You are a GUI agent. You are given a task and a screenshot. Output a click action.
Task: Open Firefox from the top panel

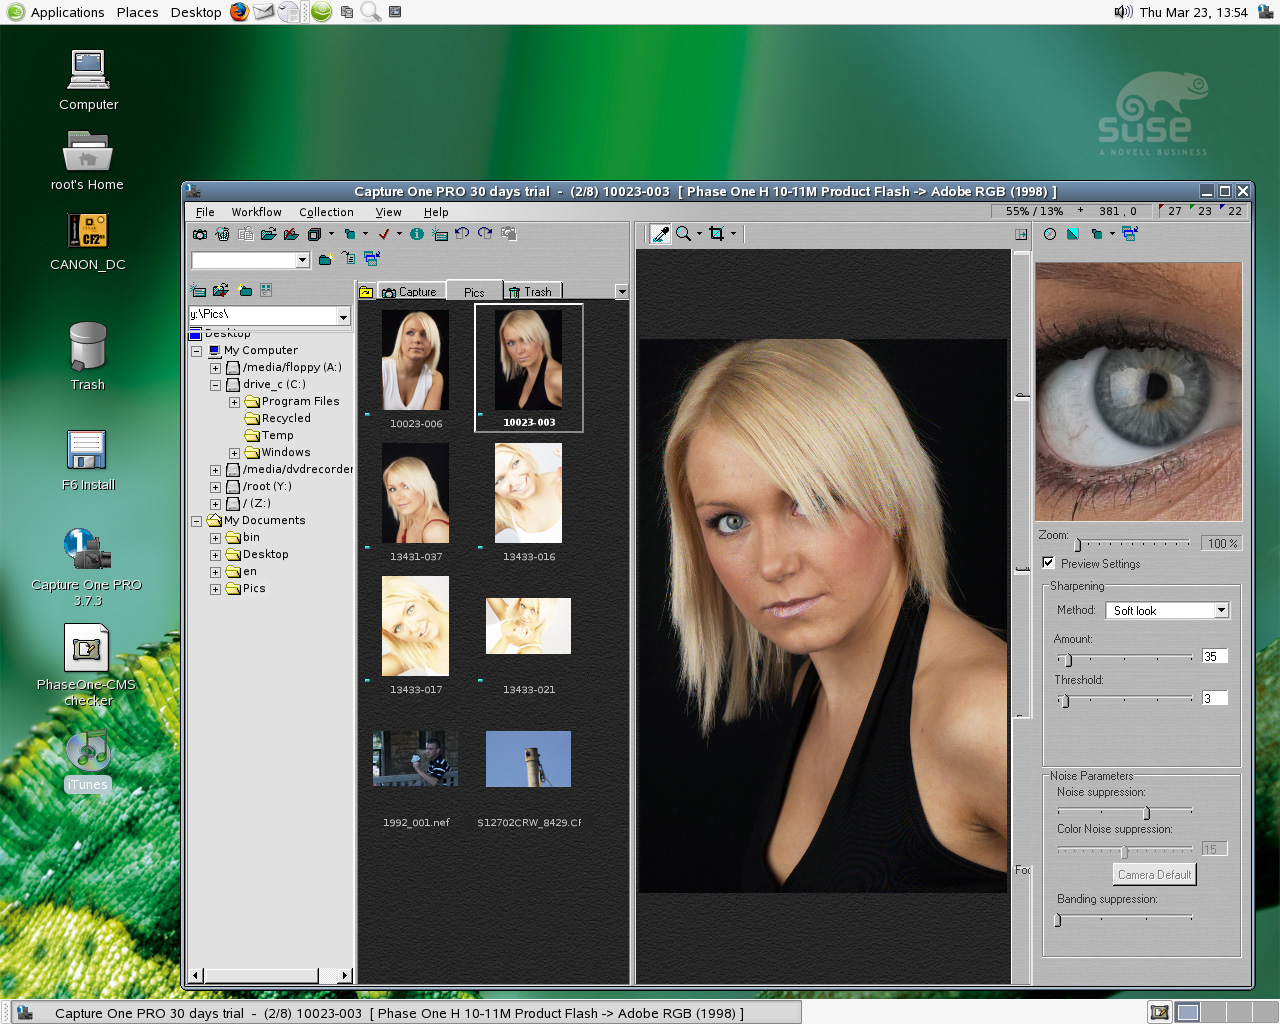click(x=239, y=12)
